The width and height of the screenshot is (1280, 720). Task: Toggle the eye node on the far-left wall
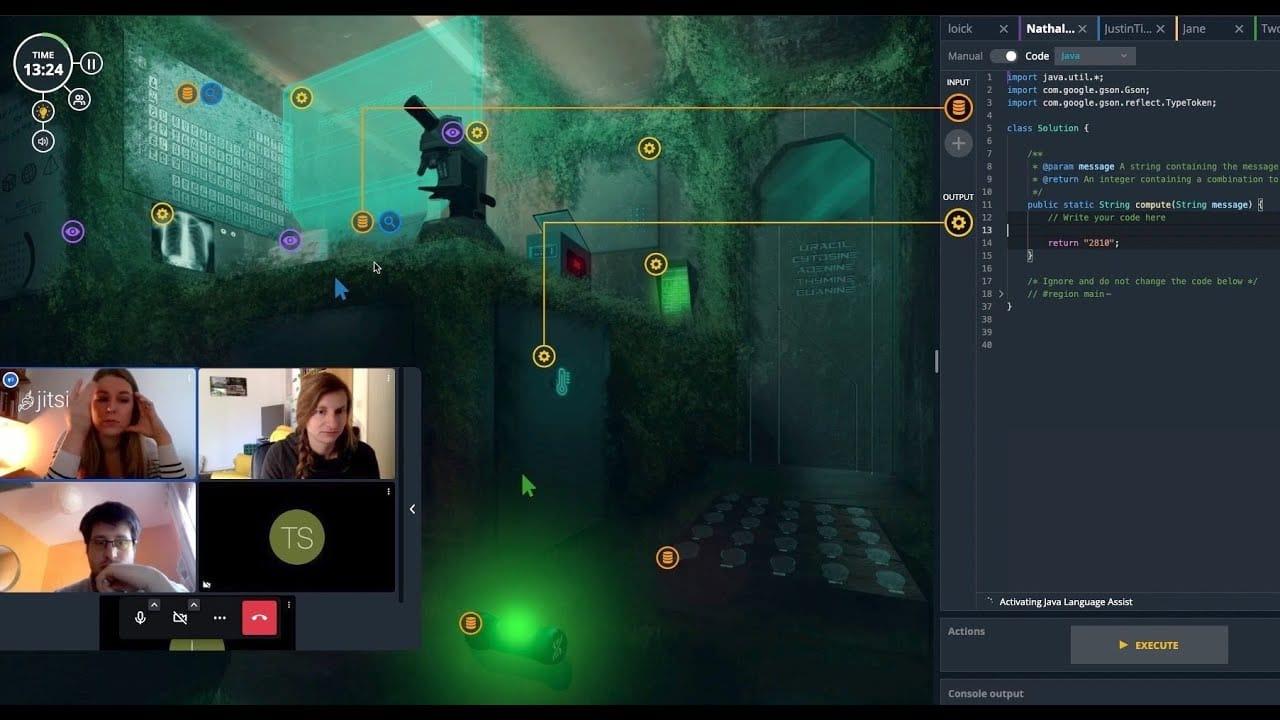pyautogui.click(x=72, y=232)
